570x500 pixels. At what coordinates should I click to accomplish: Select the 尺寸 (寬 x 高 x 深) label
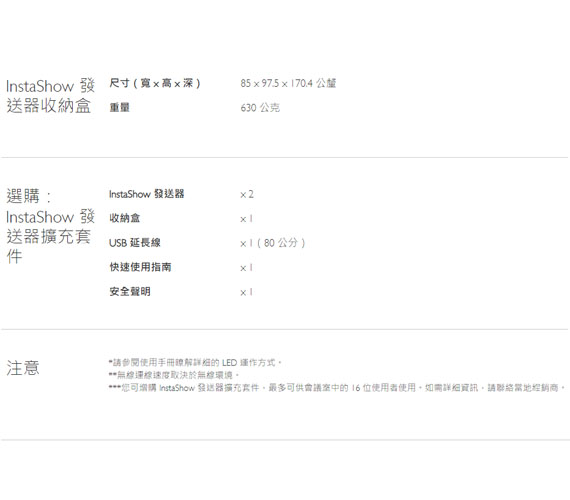pos(155,83)
